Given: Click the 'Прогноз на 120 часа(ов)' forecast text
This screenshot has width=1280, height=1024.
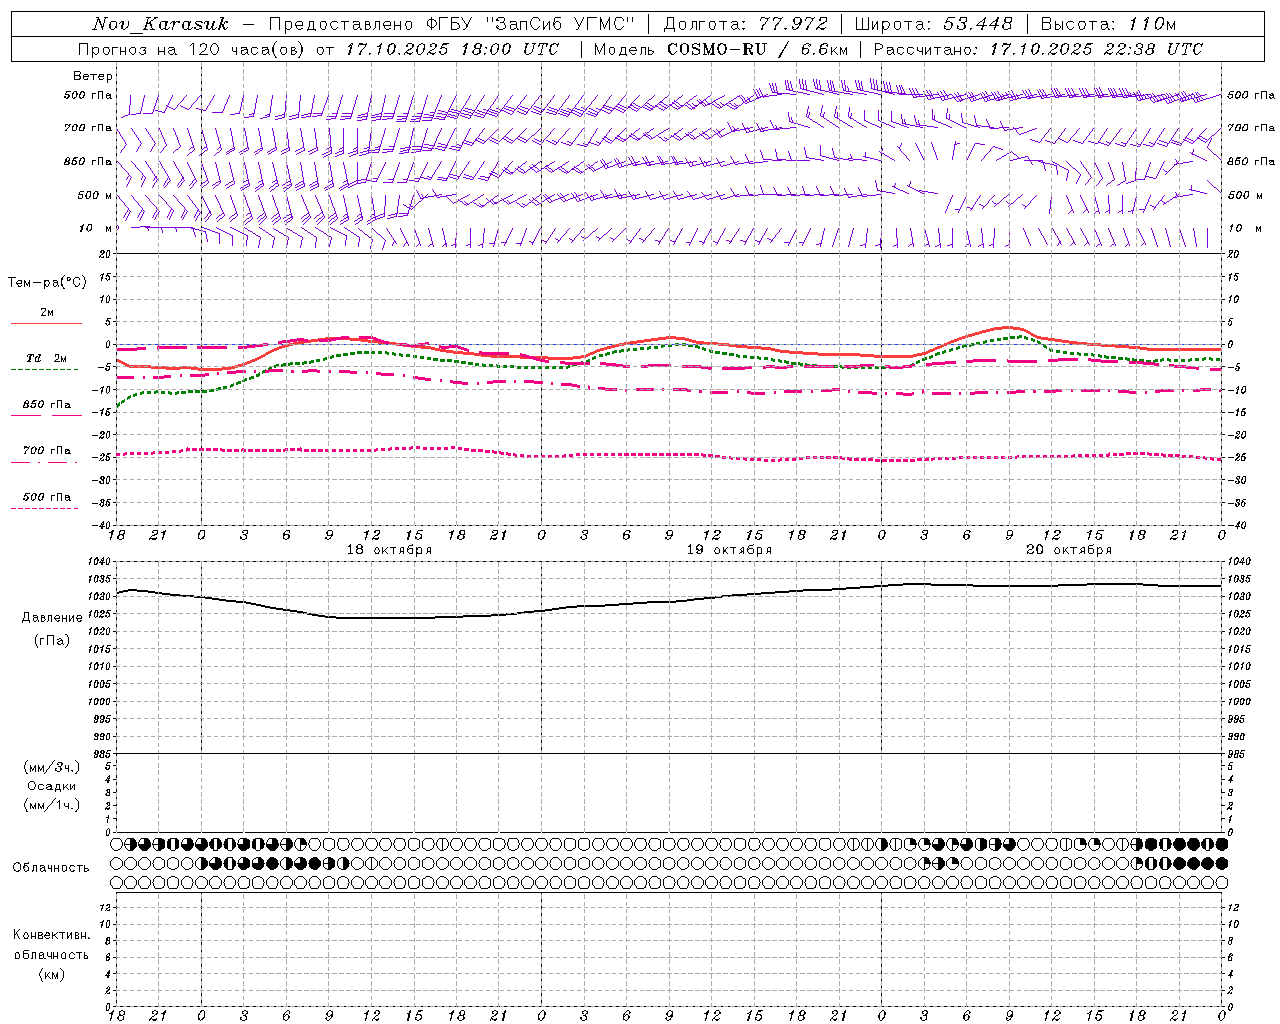Looking at the screenshot, I should 193,49.
